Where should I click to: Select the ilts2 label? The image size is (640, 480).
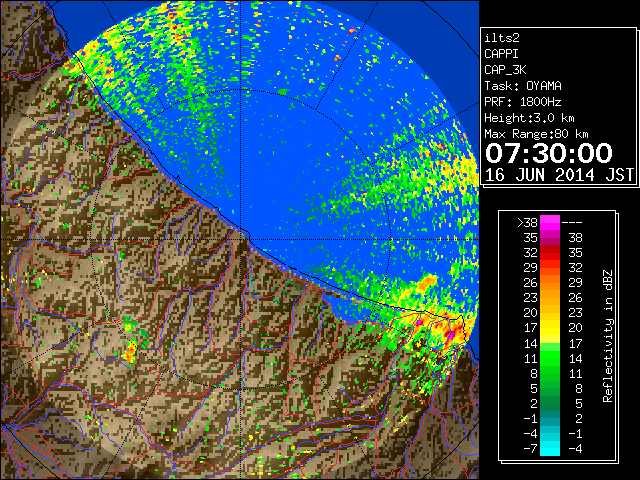pyautogui.click(x=502, y=38)
